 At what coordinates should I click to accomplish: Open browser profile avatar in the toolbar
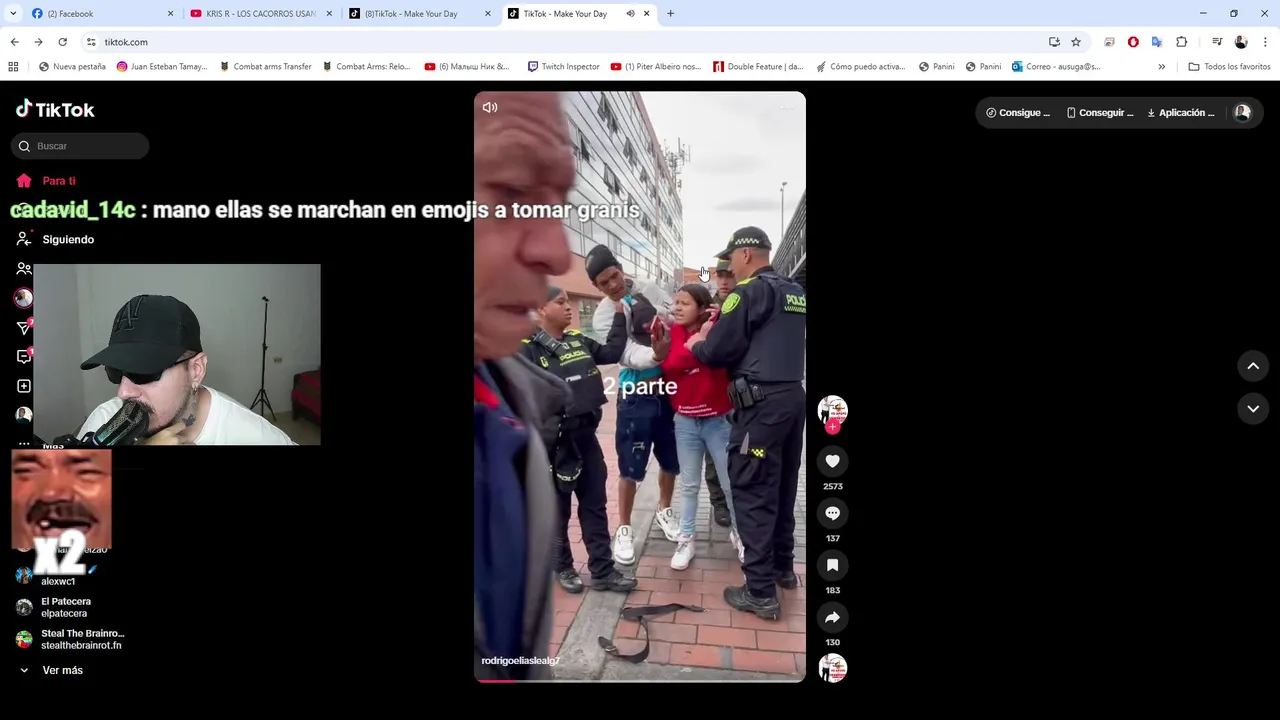[1241, 42]
